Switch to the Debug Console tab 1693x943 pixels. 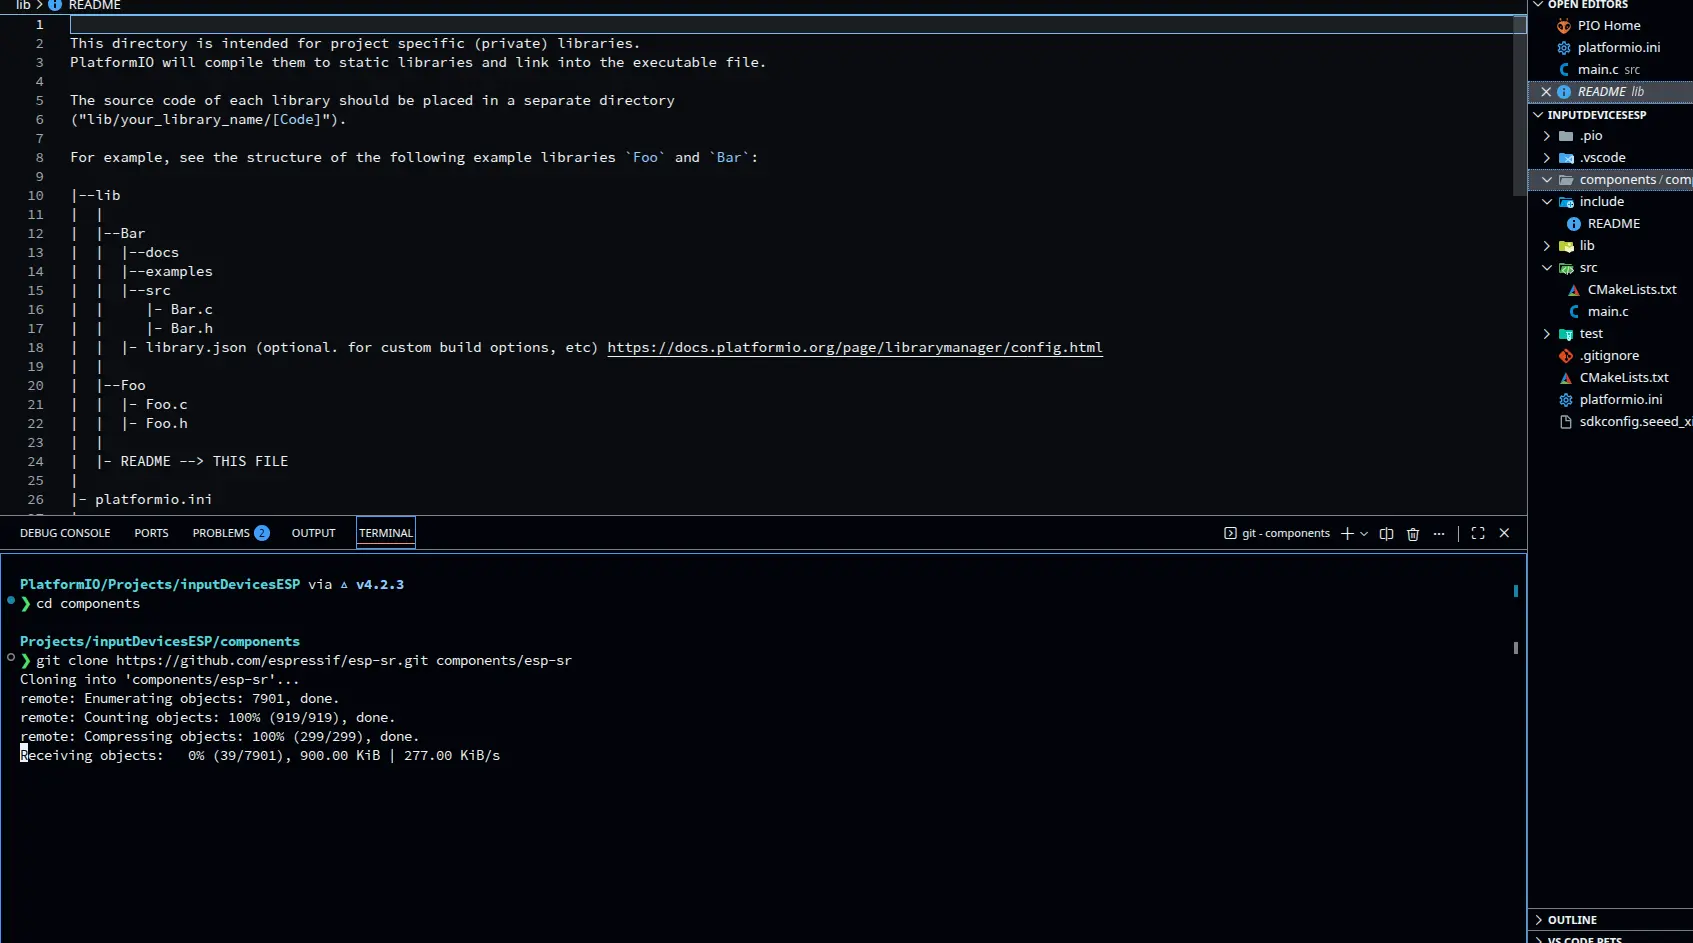tap(65, 534)
